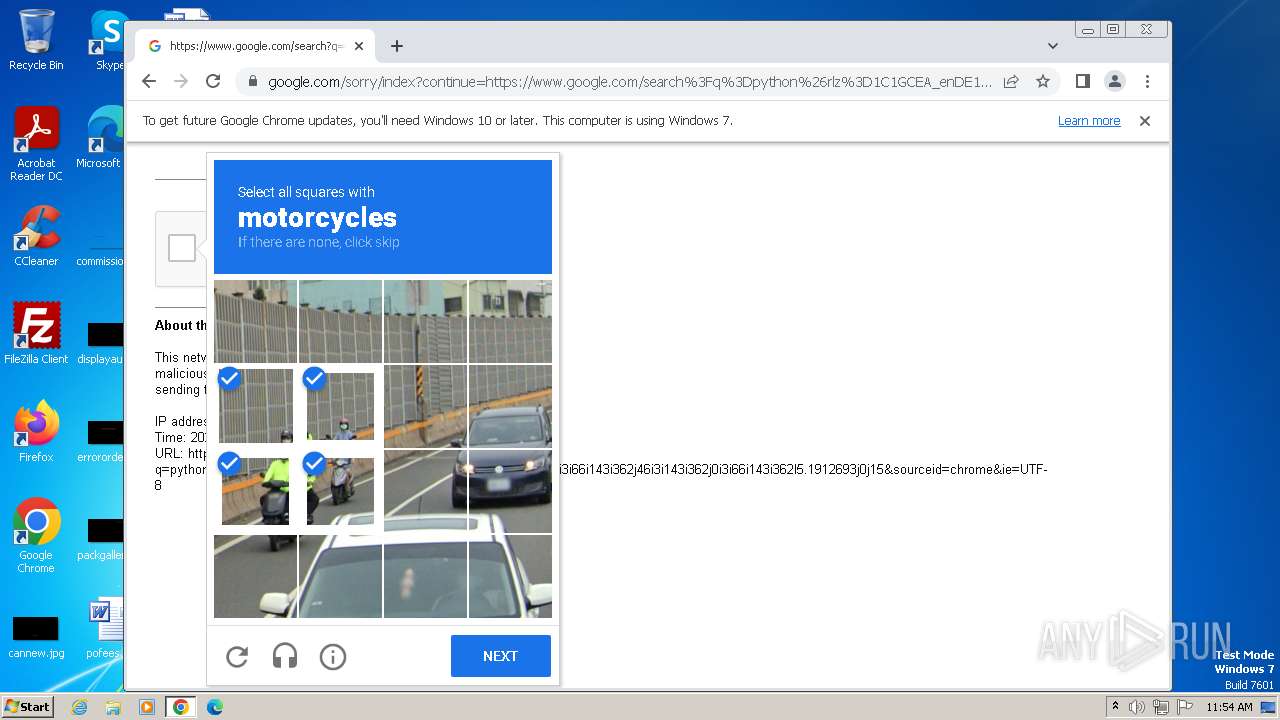This screenshot has height=720, width=1280.
Task: Open the Windows Start menu
Action: pyautogui.click(x=28, y=707)
